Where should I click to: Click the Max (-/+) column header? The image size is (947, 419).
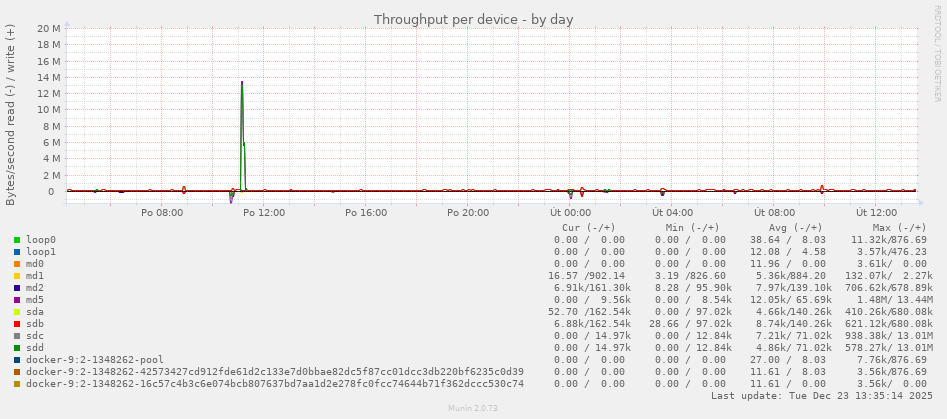899,228
